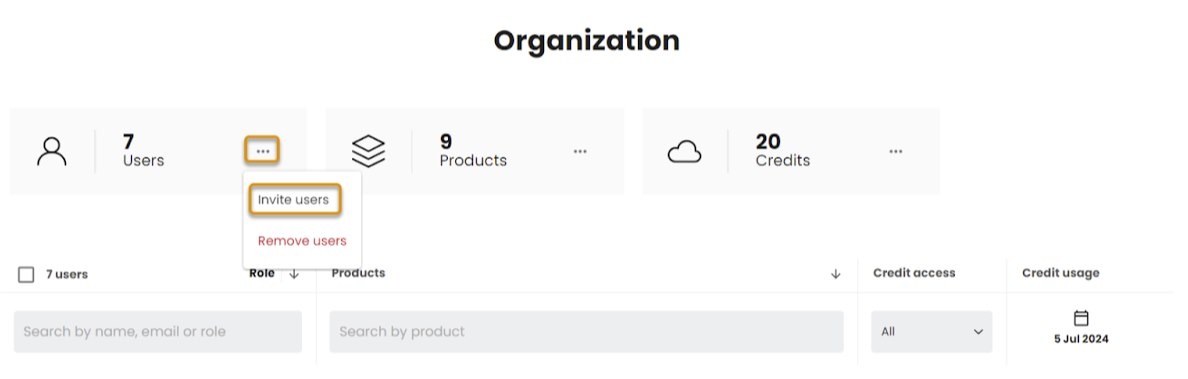Open the Products card three-dot menu
The height and width of the screenshot is (379, 1188).
click(580, 151)
